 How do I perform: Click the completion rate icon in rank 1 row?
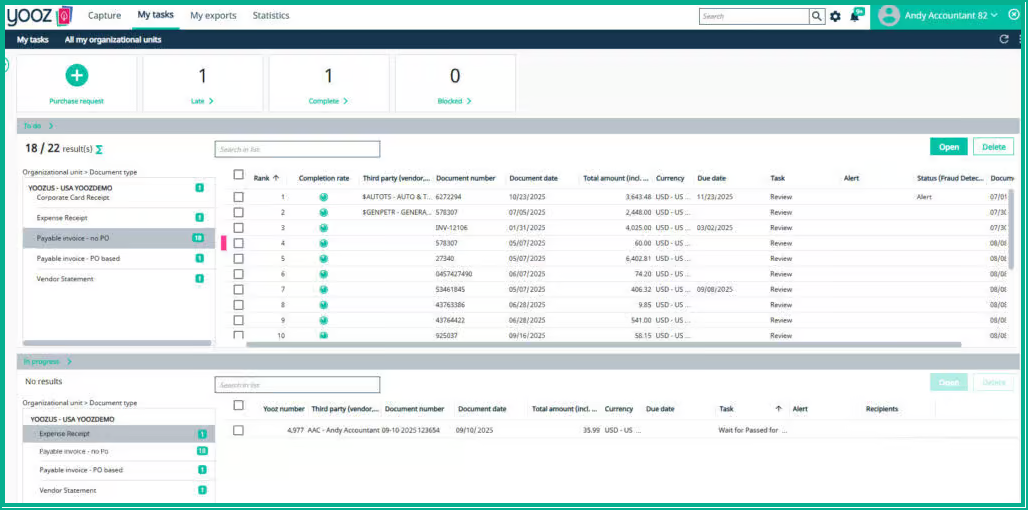323,197
